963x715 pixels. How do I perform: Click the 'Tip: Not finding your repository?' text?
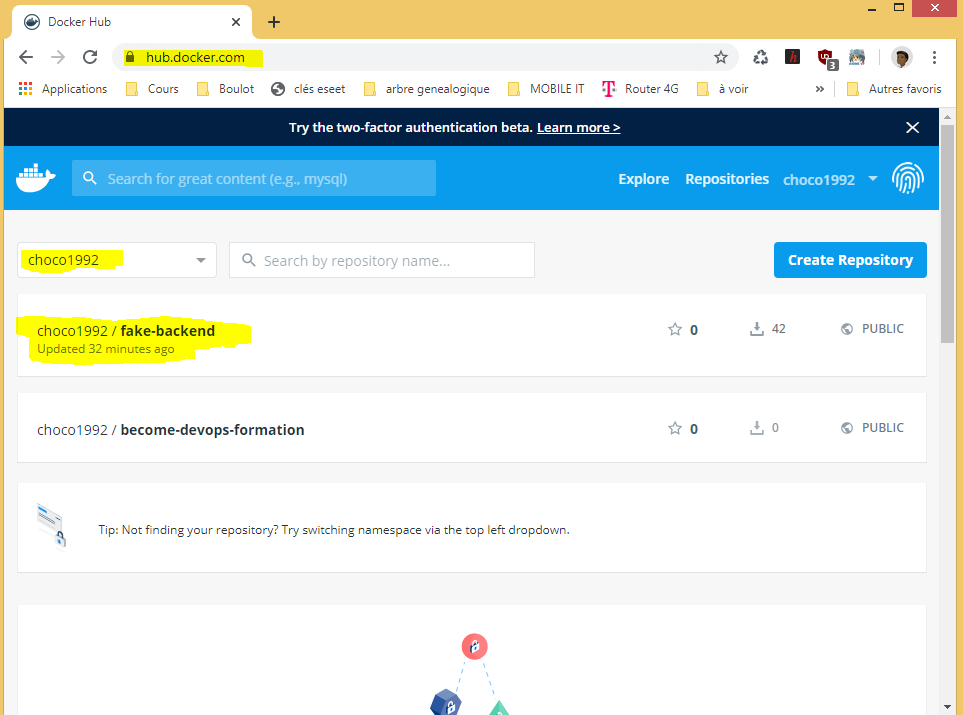point(333,529)
